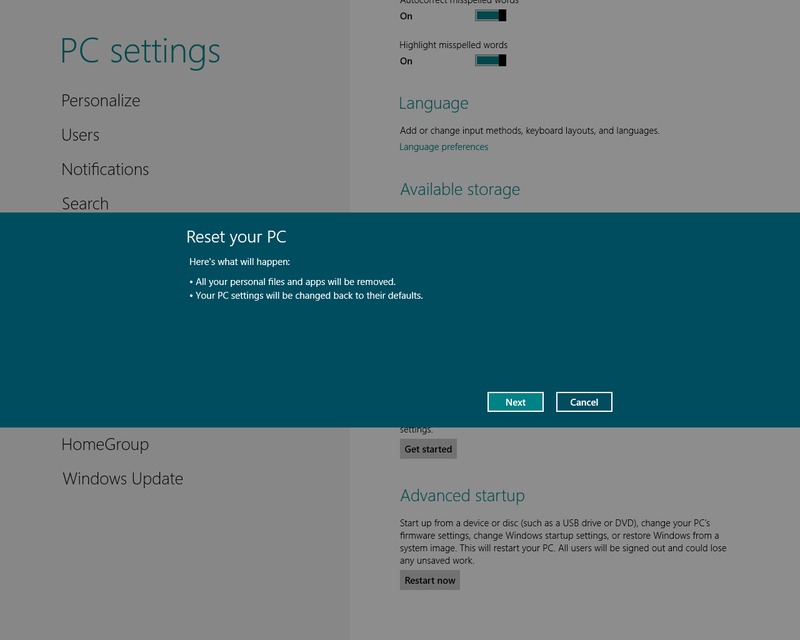Click Restart now under Advanced startup

(x=429, y=580)
